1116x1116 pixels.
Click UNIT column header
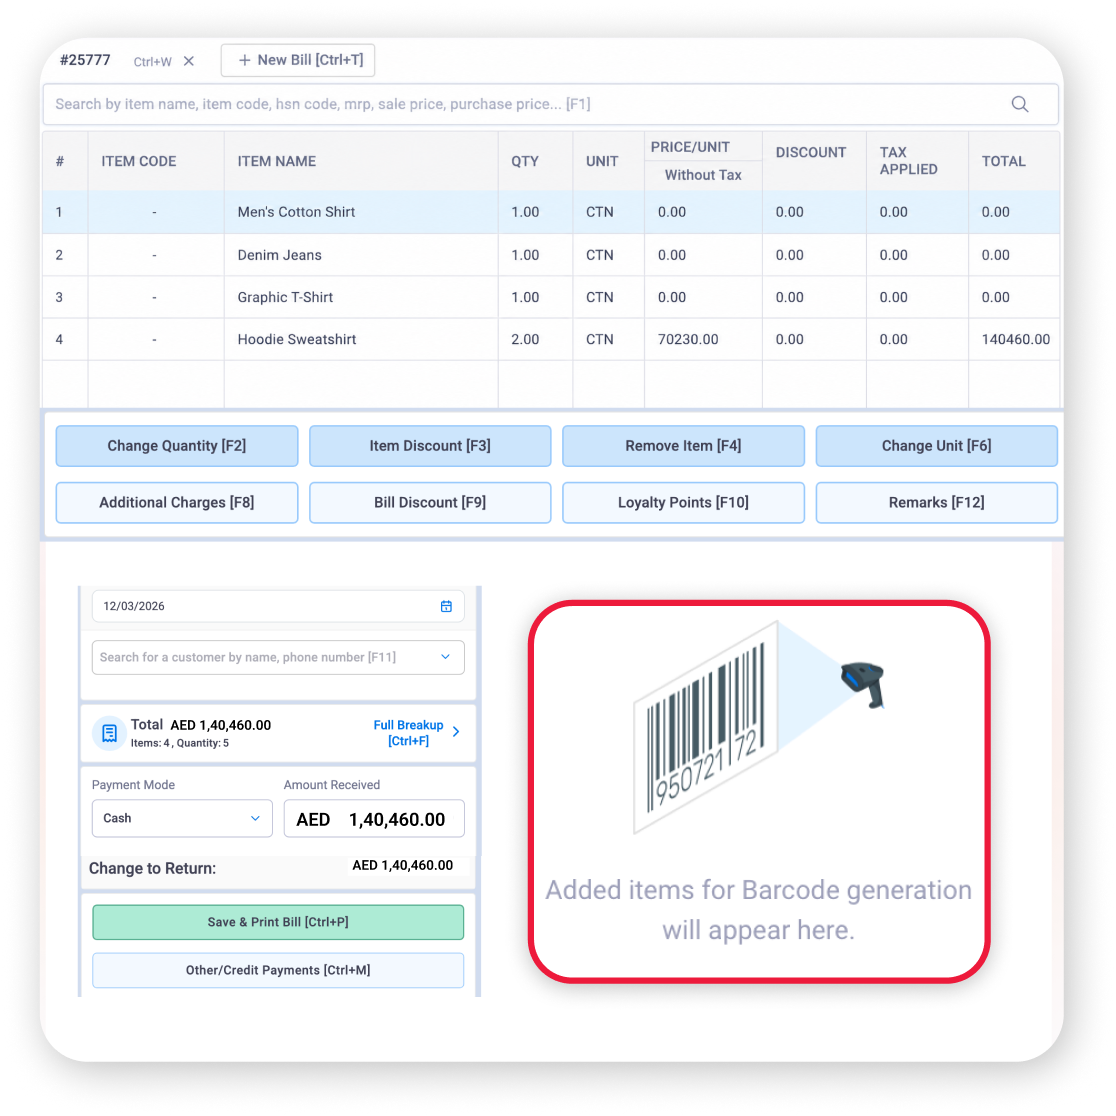click(x=602, y=162)
